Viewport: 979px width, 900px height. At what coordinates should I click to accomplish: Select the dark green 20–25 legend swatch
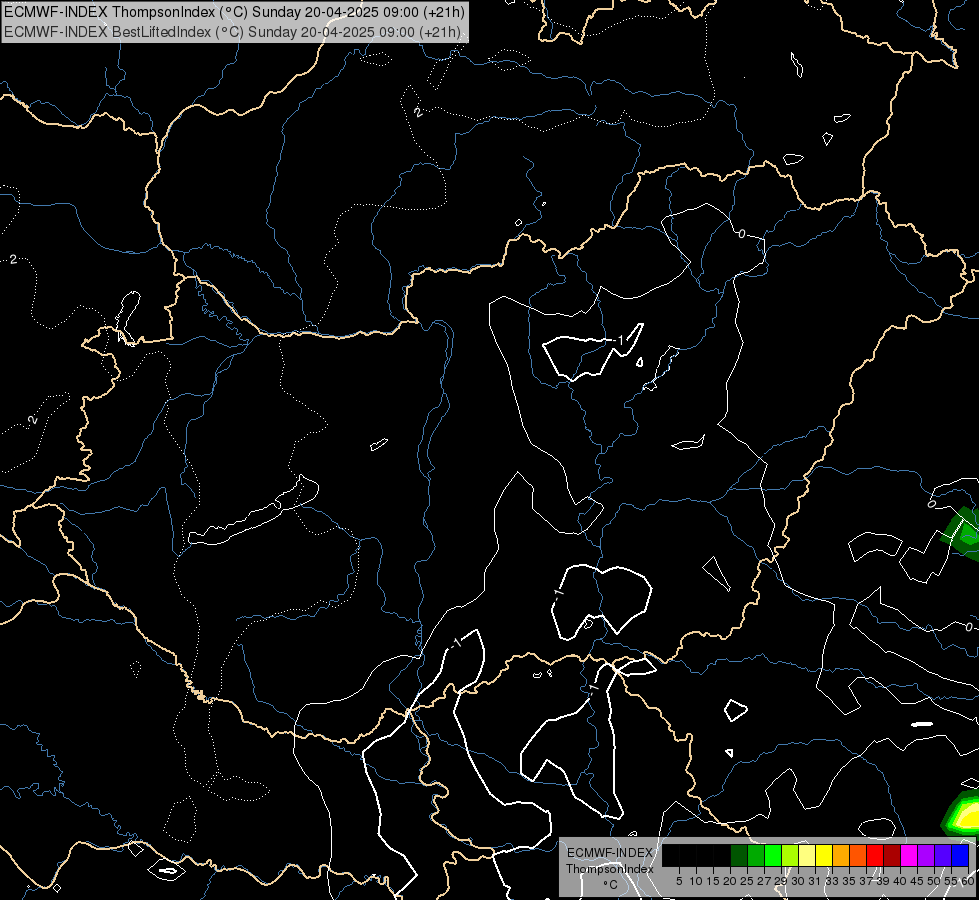[x=739, y=855]
